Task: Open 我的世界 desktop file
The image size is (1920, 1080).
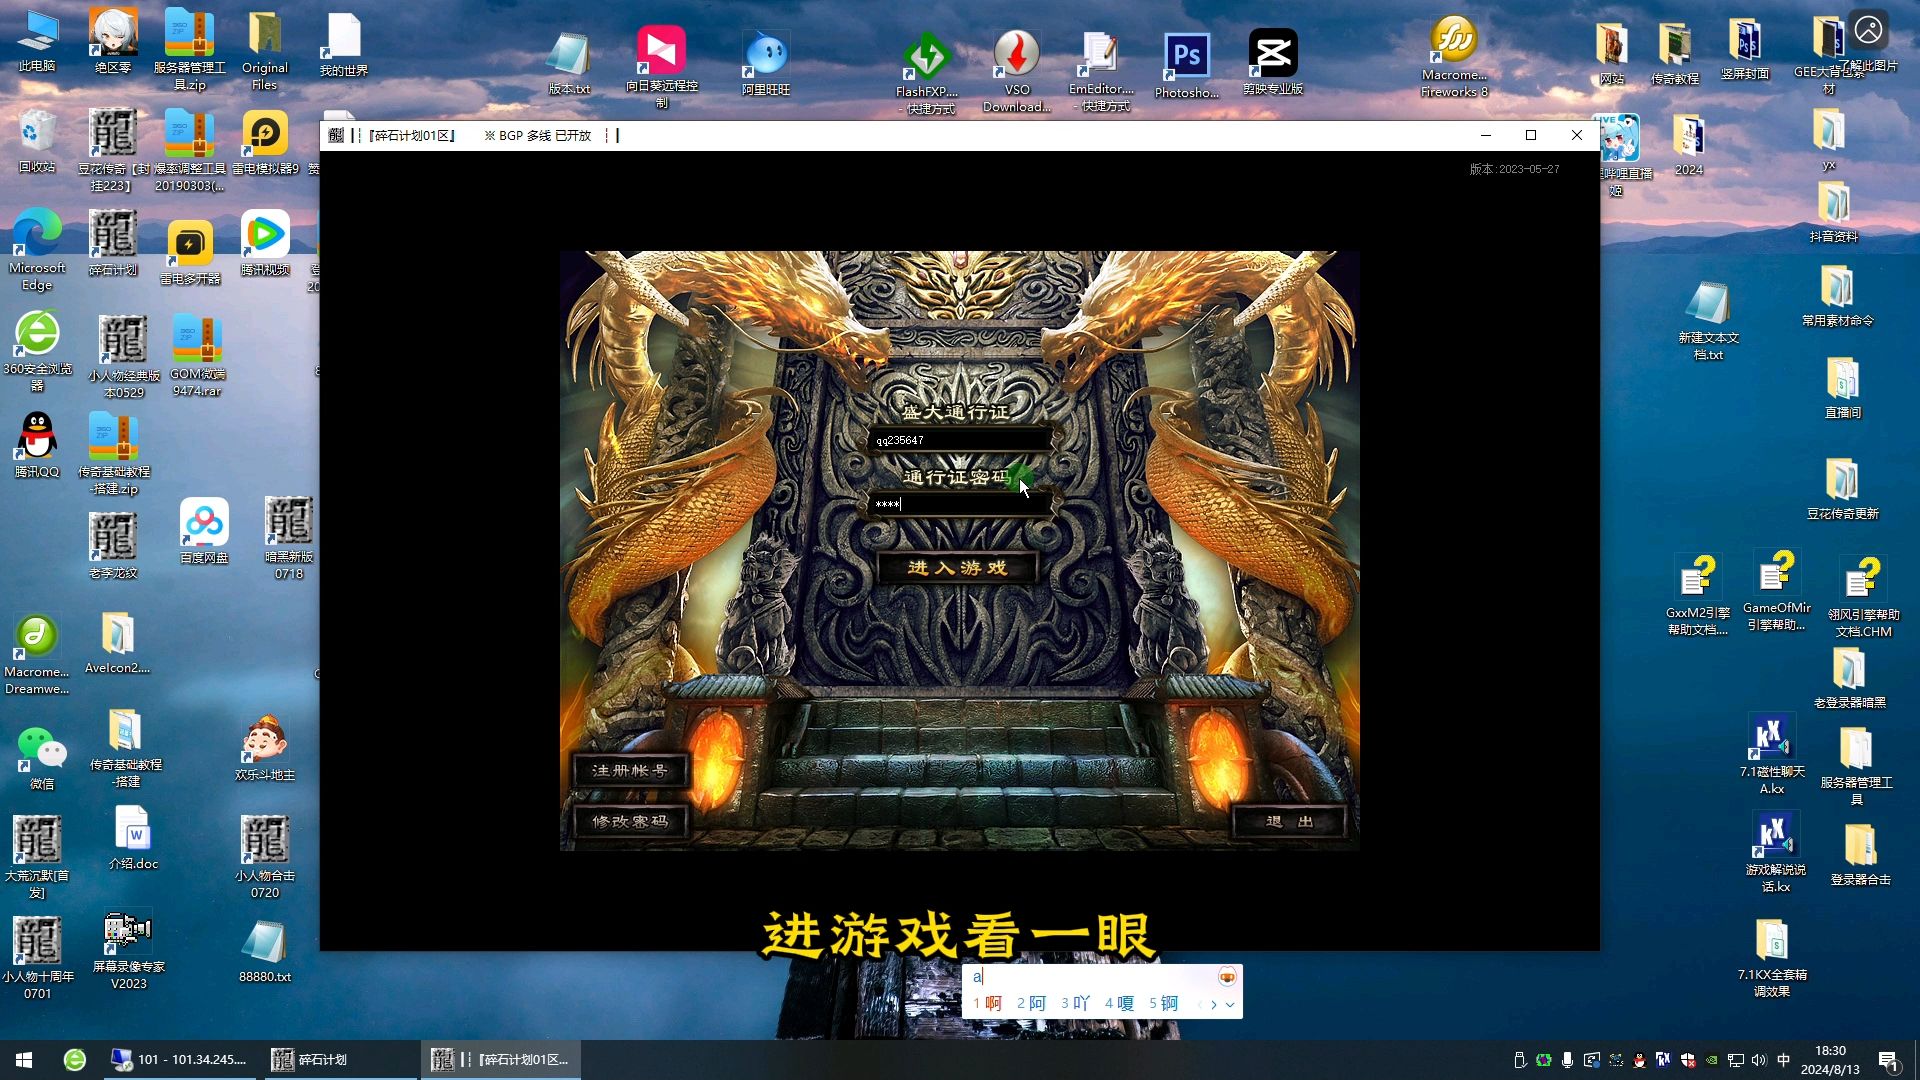Action: [x=343, y=45]
